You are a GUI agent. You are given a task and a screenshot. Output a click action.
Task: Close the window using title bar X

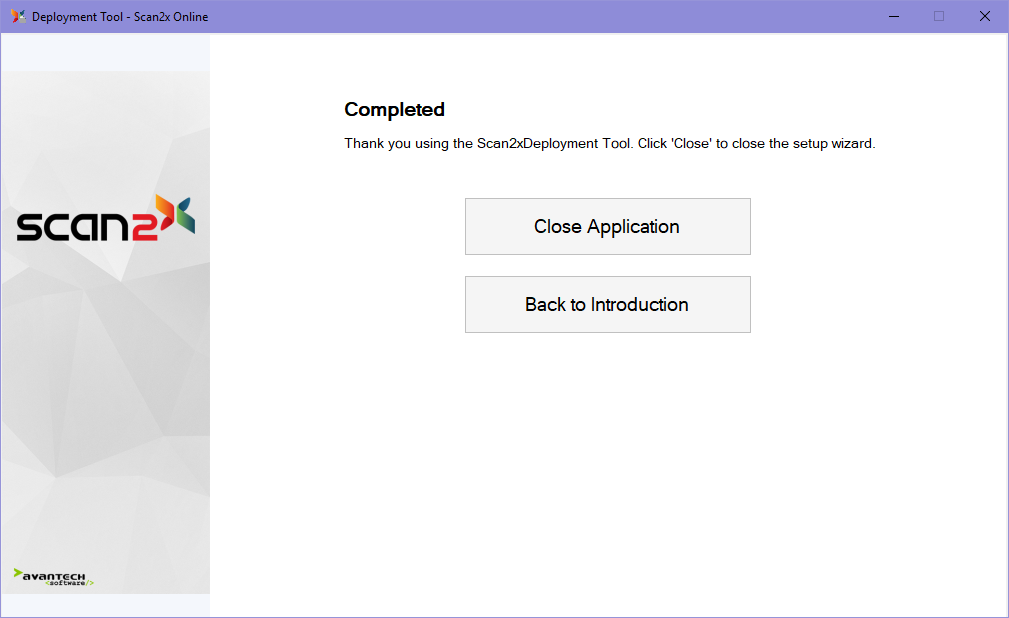tap(985, 16)
